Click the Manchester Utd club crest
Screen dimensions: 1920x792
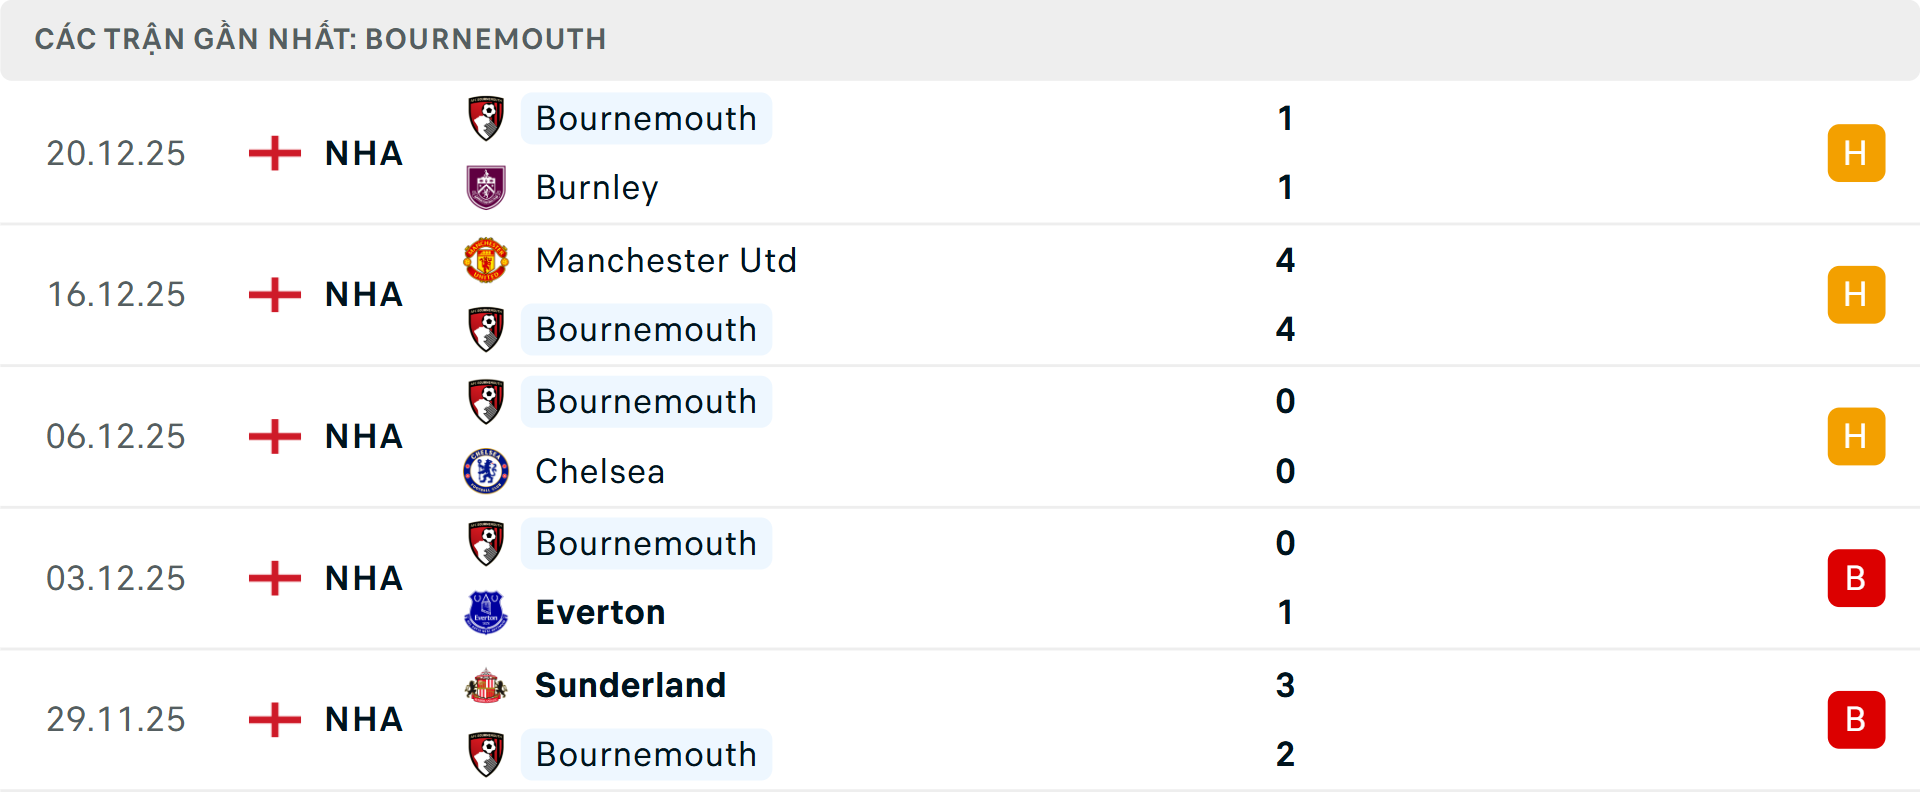(486, 260)
